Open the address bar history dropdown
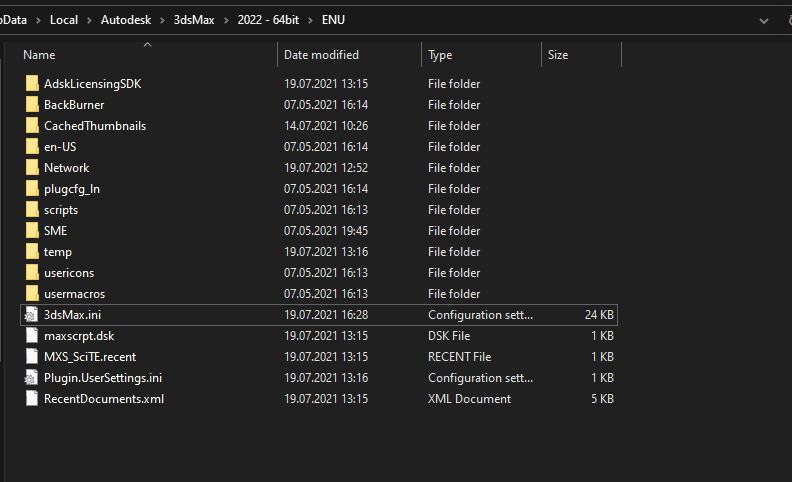792x482 pixels. click(764, 21)
